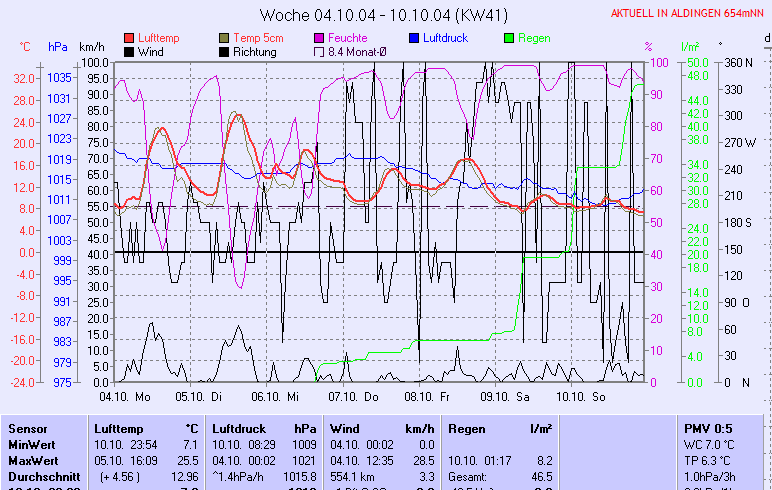The height and width of the screenshot is (490, 772).
Task: Click the hPa axis unit label
Action: (x=58, y=47)
